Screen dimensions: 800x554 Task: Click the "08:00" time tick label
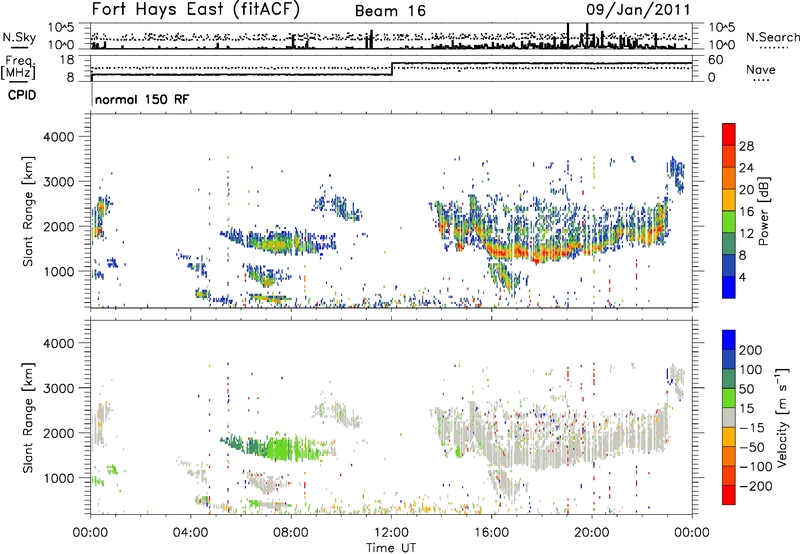tap(291, 533)
